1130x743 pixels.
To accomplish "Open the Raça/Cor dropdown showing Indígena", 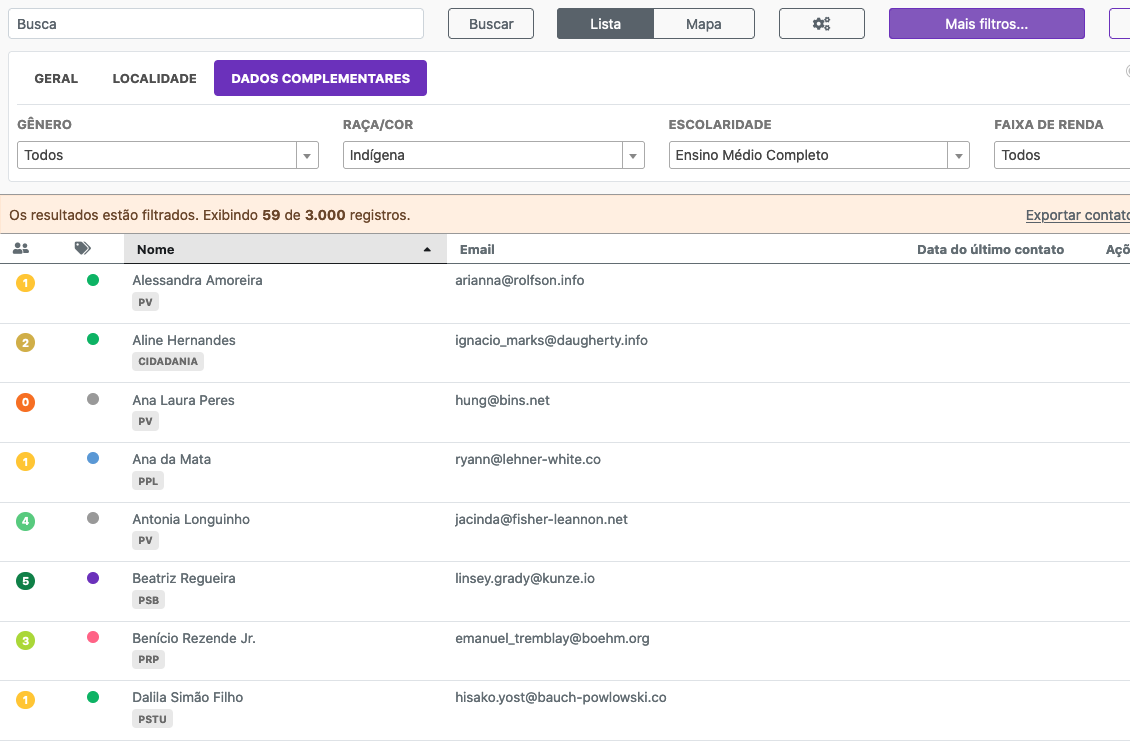I will pos(493,155).
